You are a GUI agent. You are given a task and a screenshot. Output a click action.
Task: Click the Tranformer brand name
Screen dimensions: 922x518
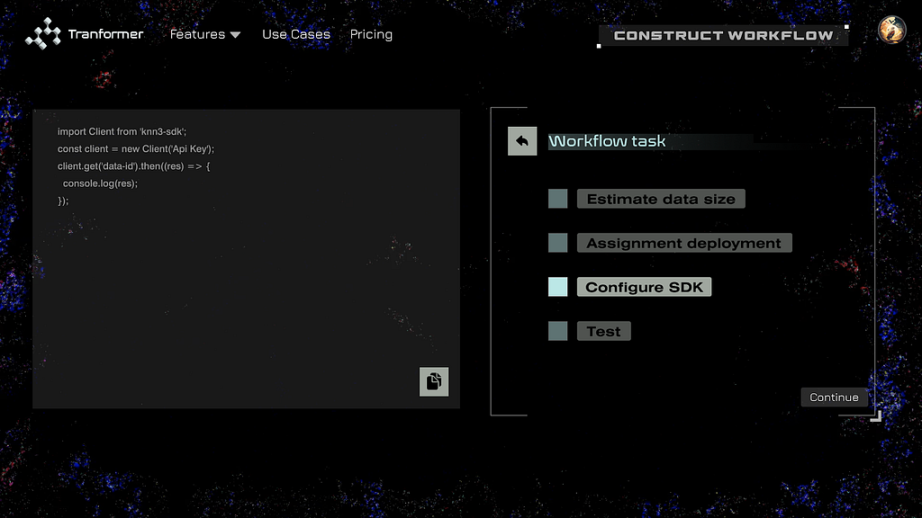[x=106, y=34]
